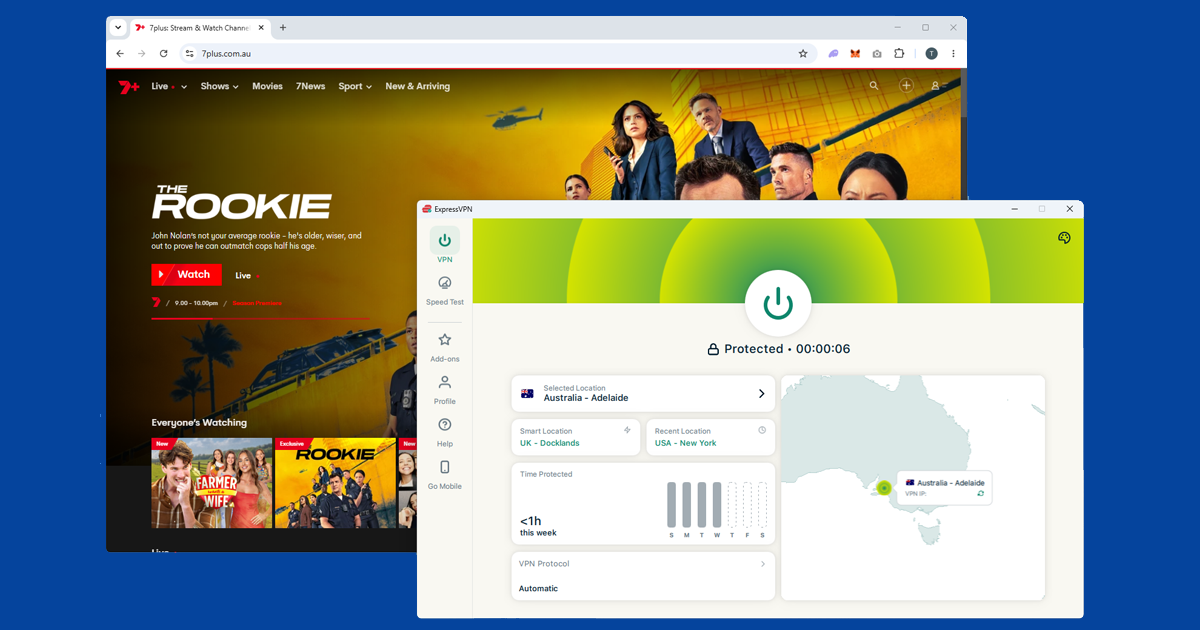Connect to Recent Location USA - New York

pyautogui.click(x=710, y=437)
